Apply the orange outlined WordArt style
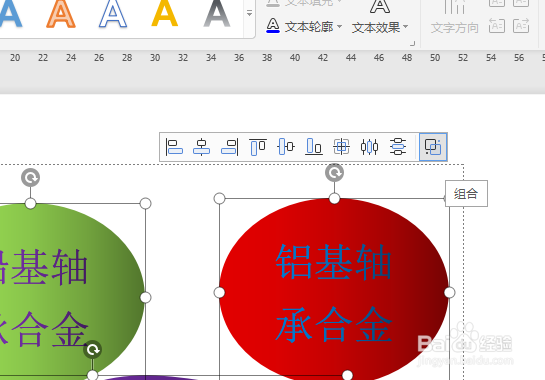This screenshot has height=380, width=545. pos(61,13)
